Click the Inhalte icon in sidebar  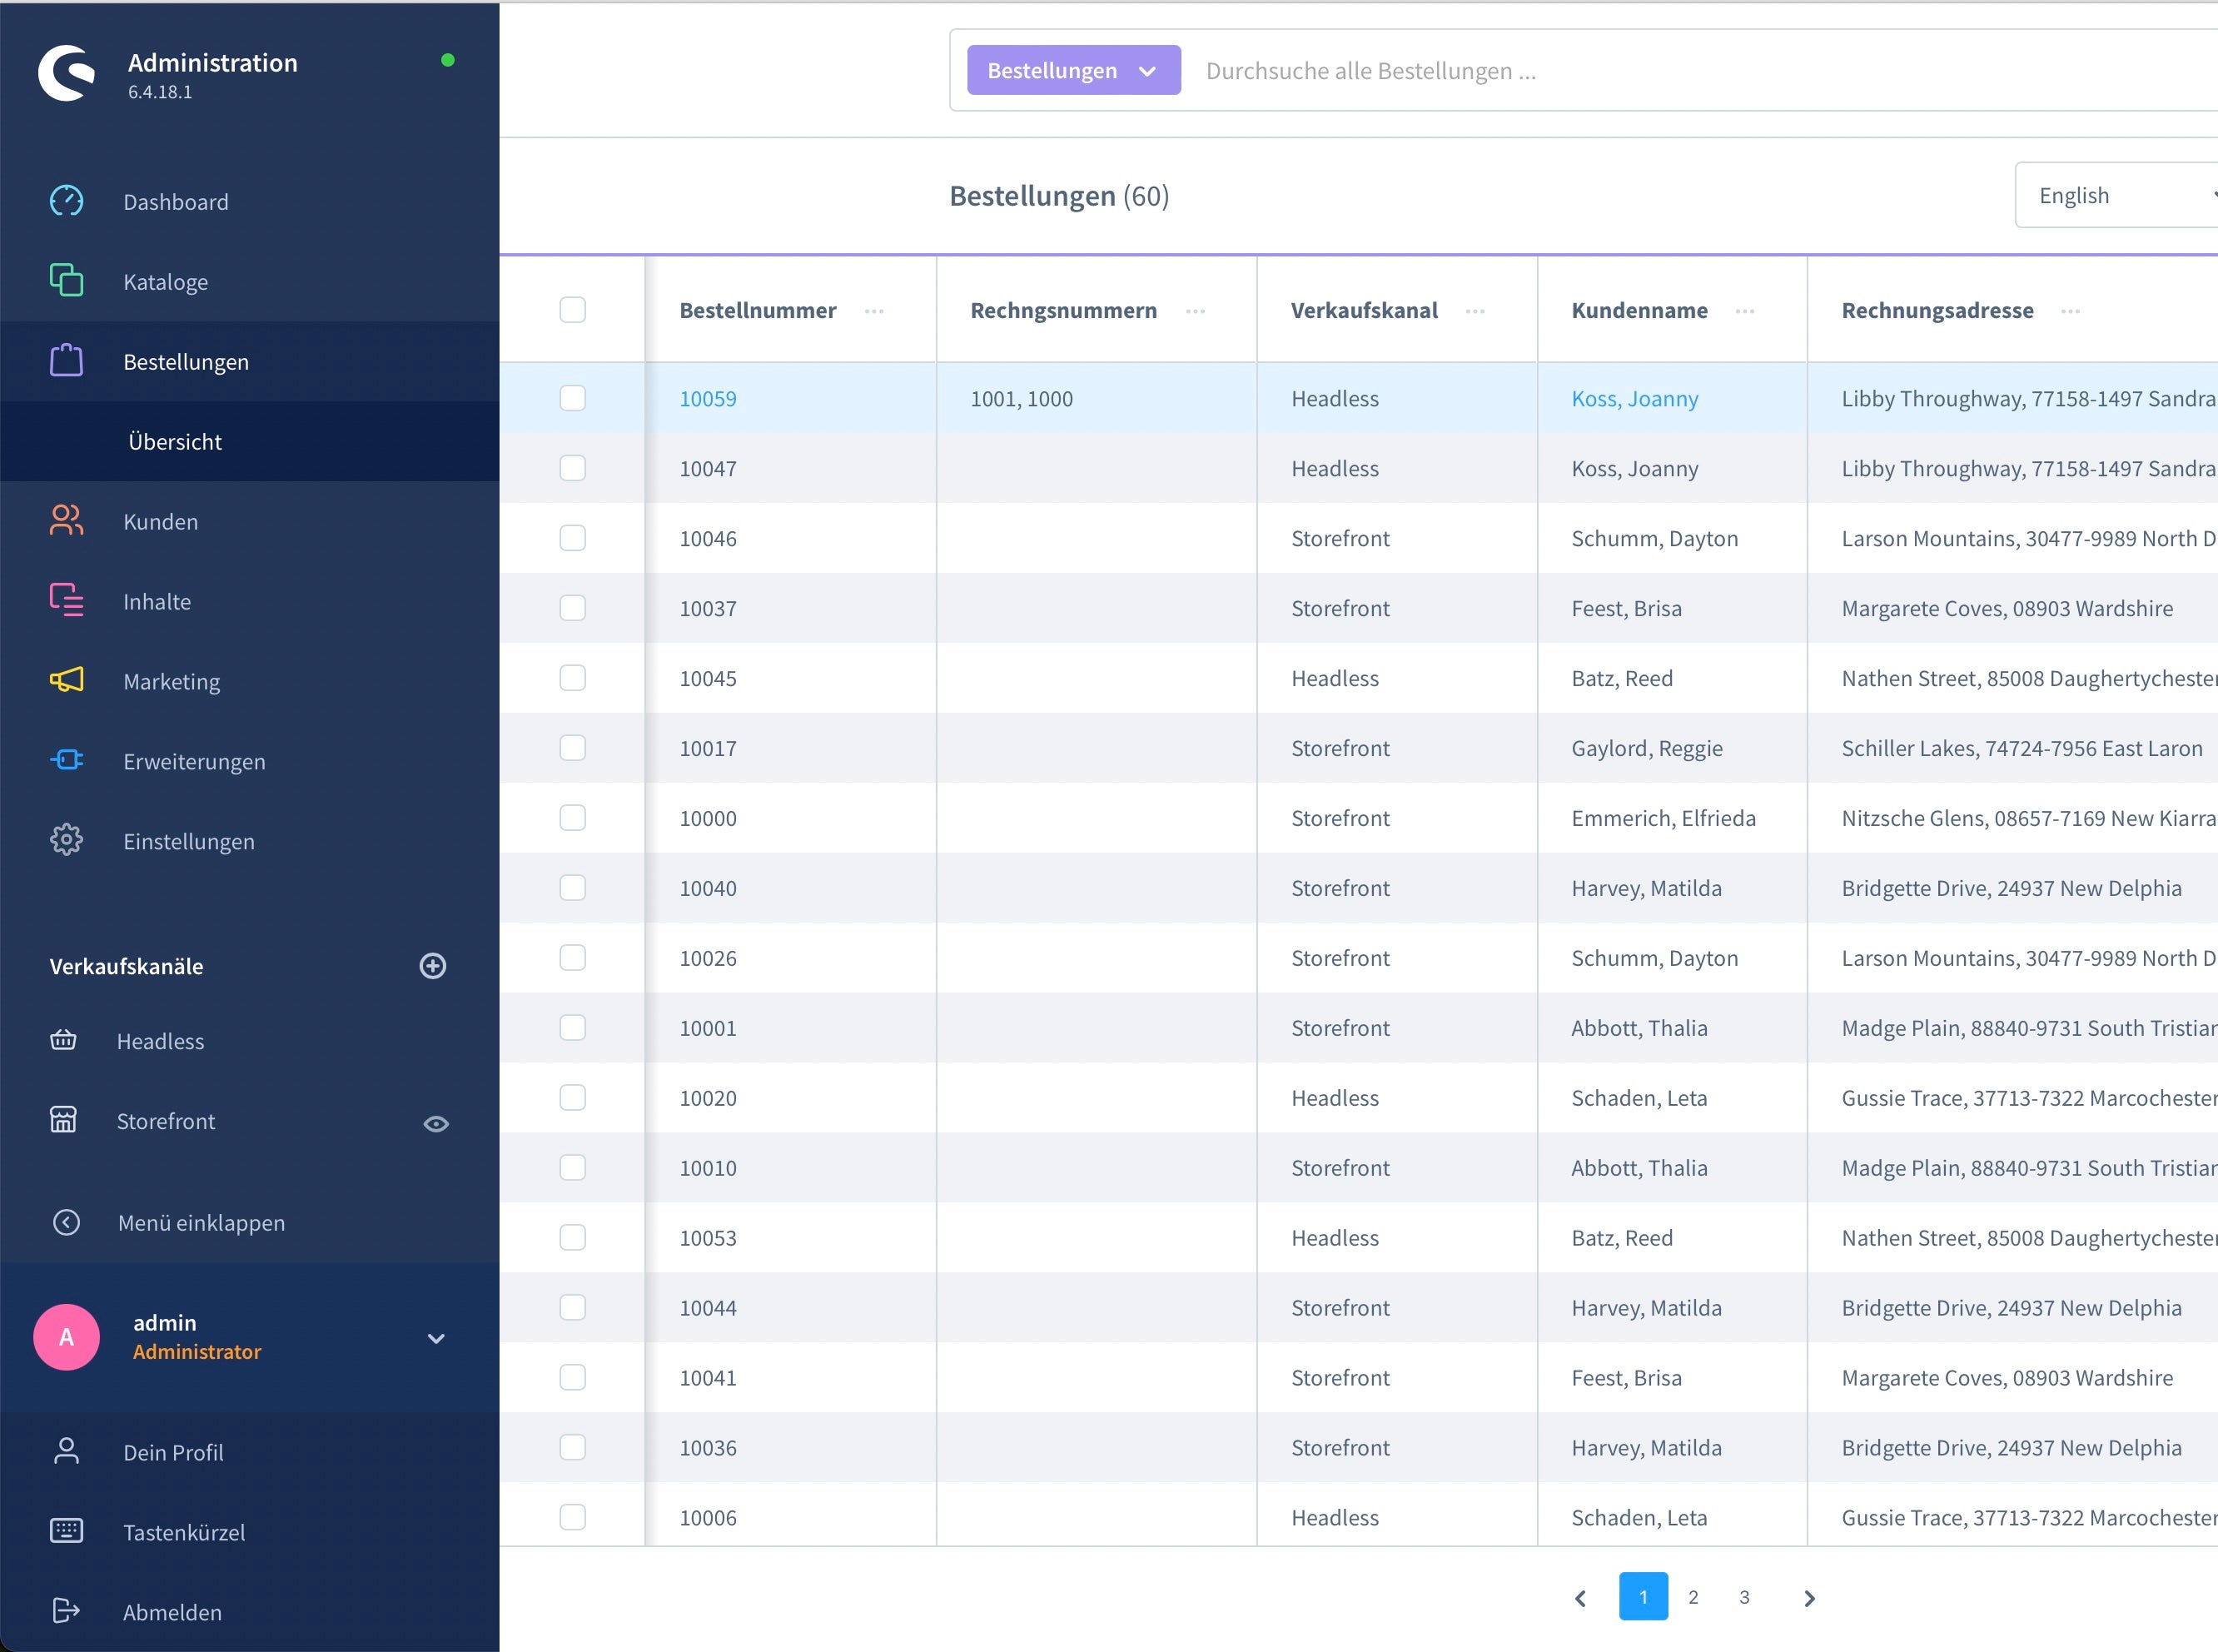coord(64,600)
